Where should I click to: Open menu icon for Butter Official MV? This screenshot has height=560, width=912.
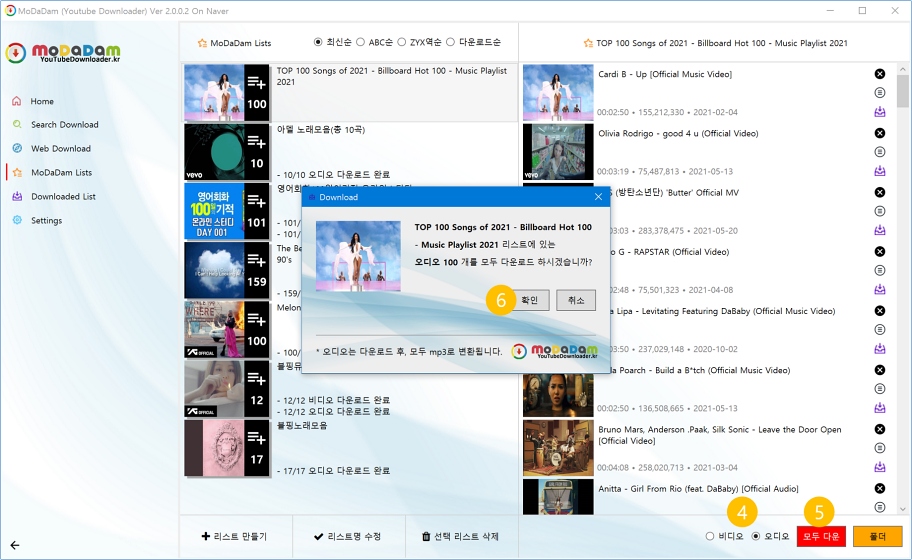pos(880,211)
